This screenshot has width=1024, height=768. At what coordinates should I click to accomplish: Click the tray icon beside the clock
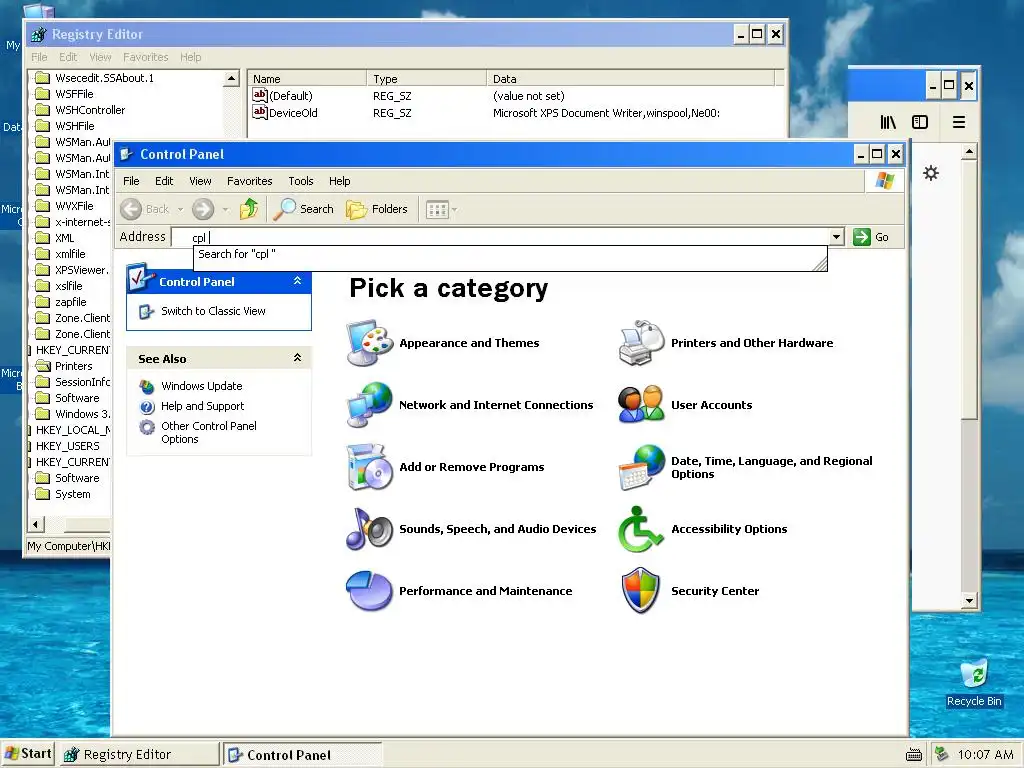click(x=941, y=754)
